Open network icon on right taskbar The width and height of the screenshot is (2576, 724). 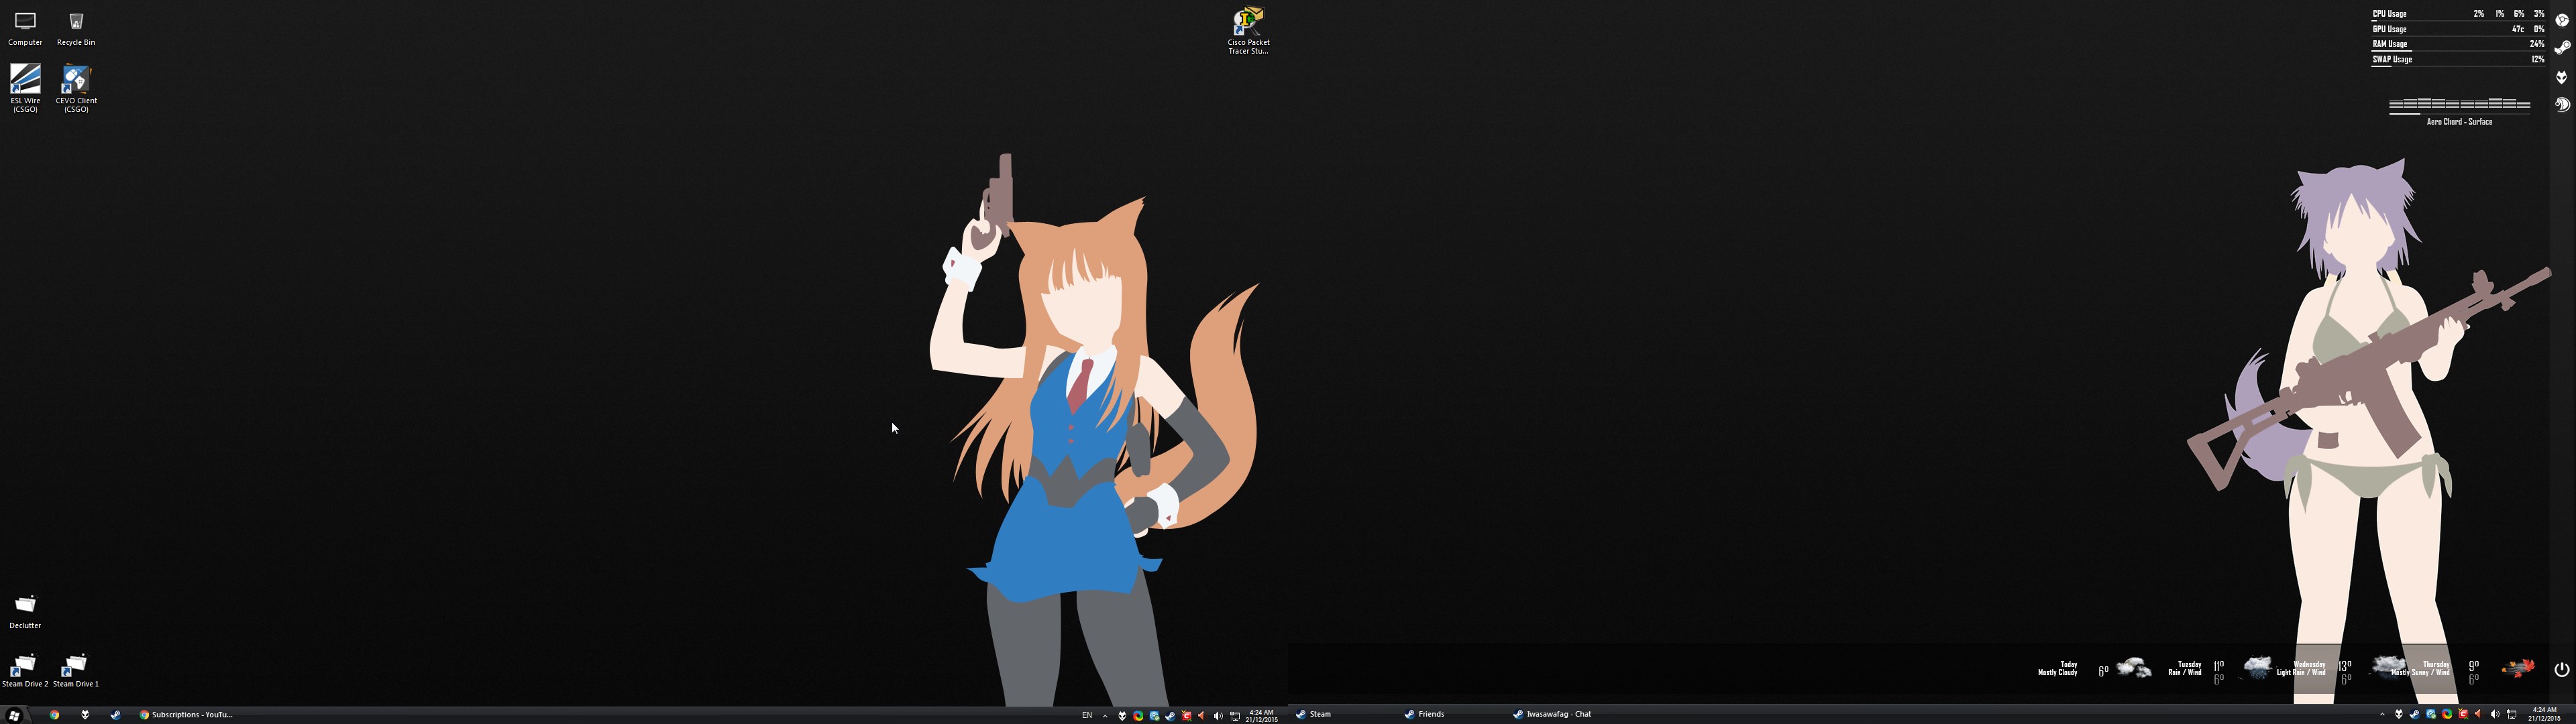pos(2512,714)
